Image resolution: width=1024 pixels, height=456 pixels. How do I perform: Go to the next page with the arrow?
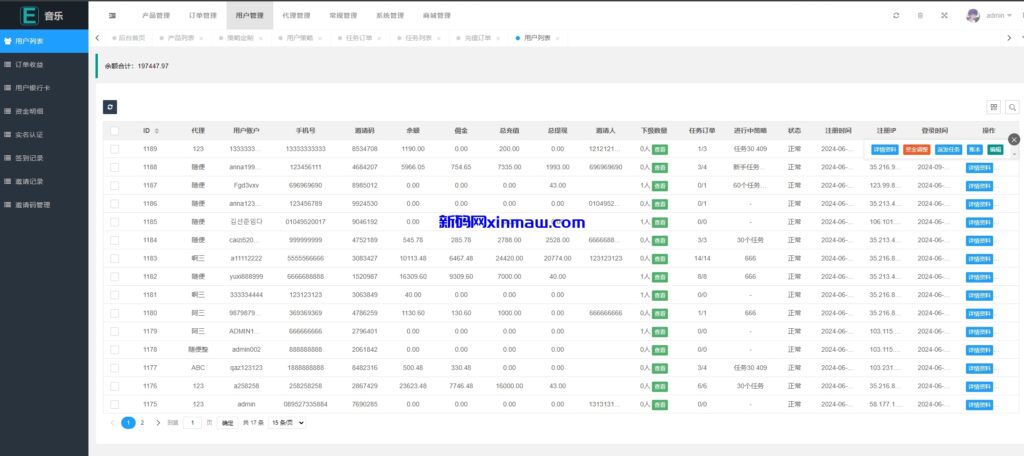158,423
